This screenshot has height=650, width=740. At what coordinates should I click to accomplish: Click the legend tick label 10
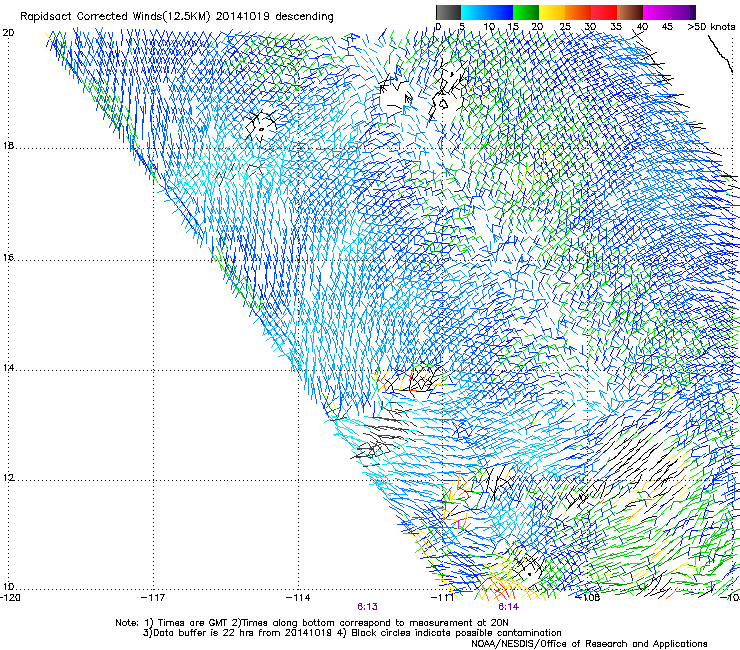(489, 27)
